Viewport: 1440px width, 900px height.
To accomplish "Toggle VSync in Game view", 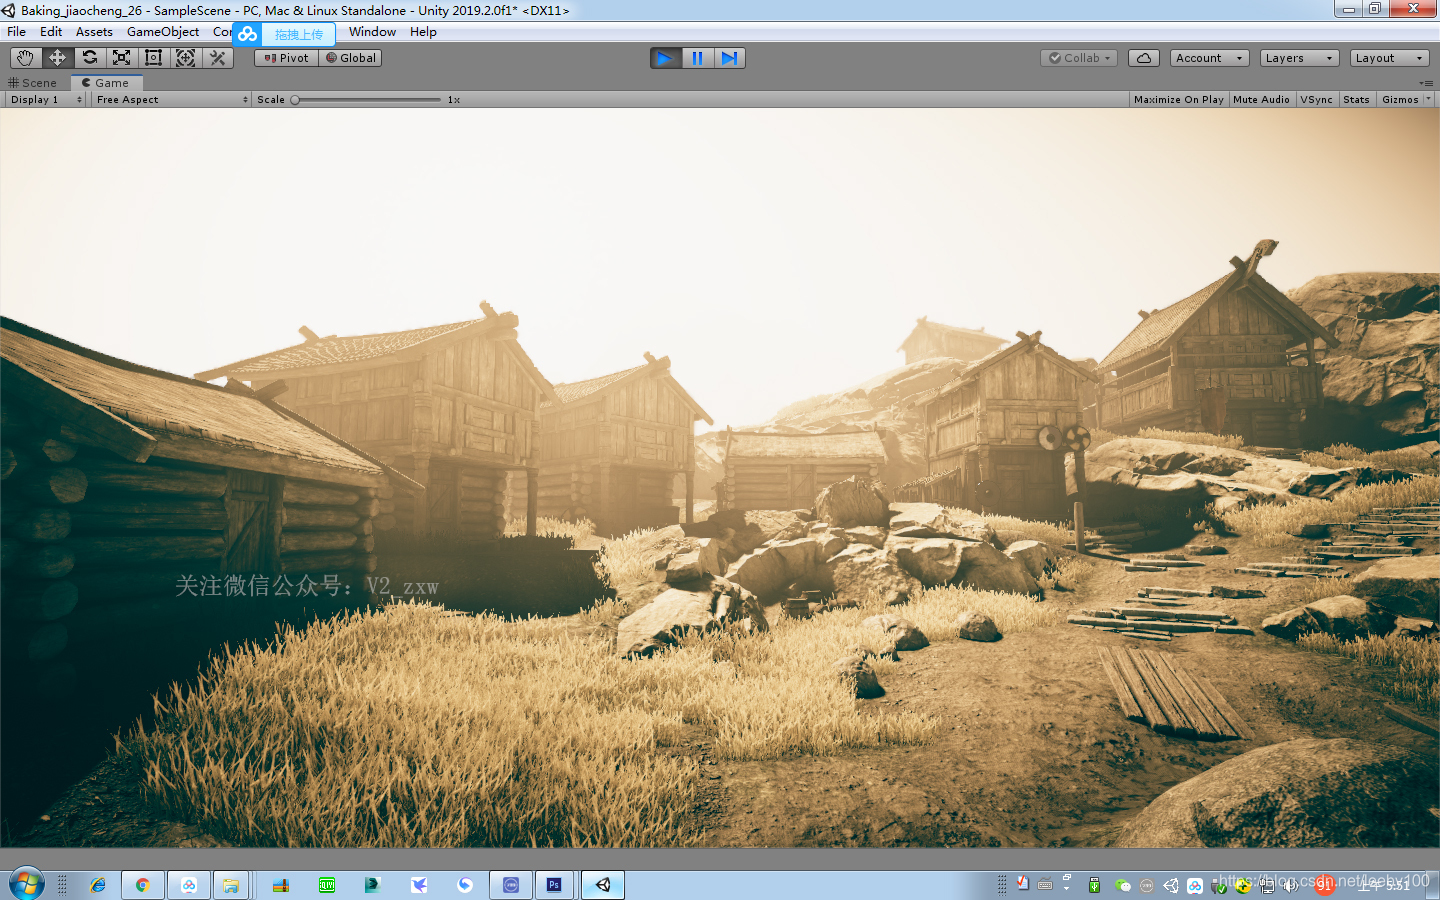I will tap(1316, 100).
